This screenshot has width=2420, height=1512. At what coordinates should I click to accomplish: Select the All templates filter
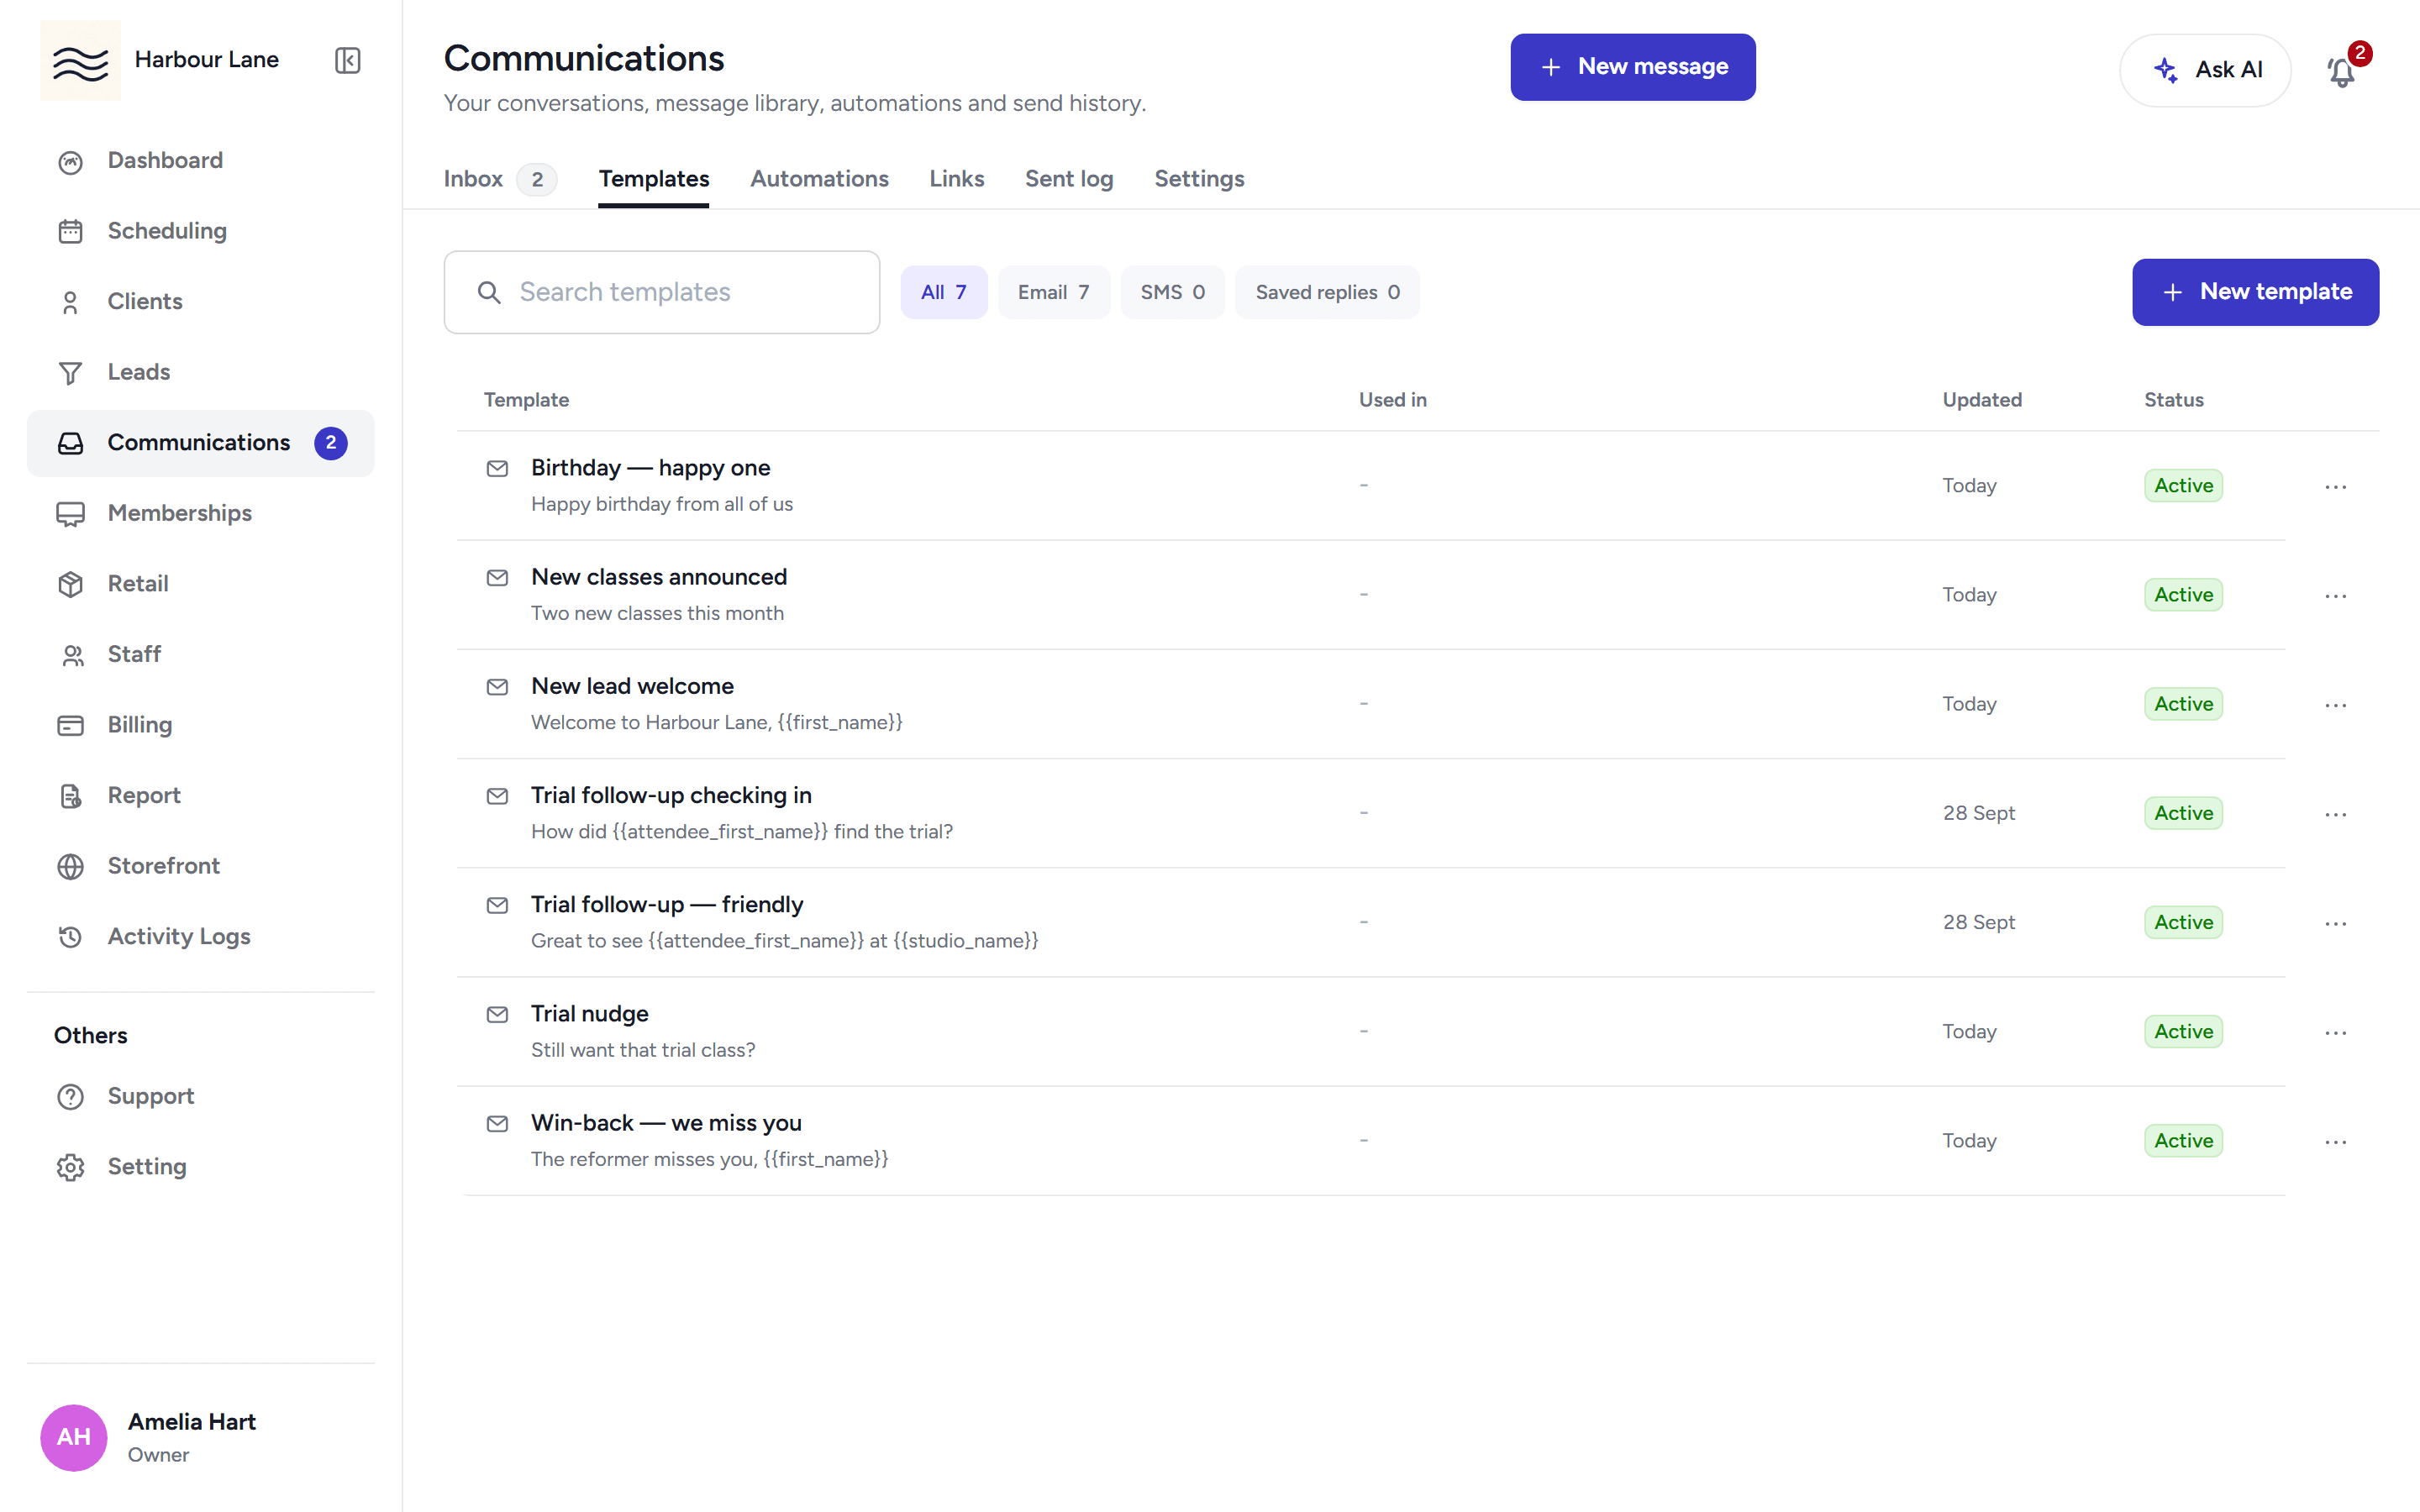(943, 292)
